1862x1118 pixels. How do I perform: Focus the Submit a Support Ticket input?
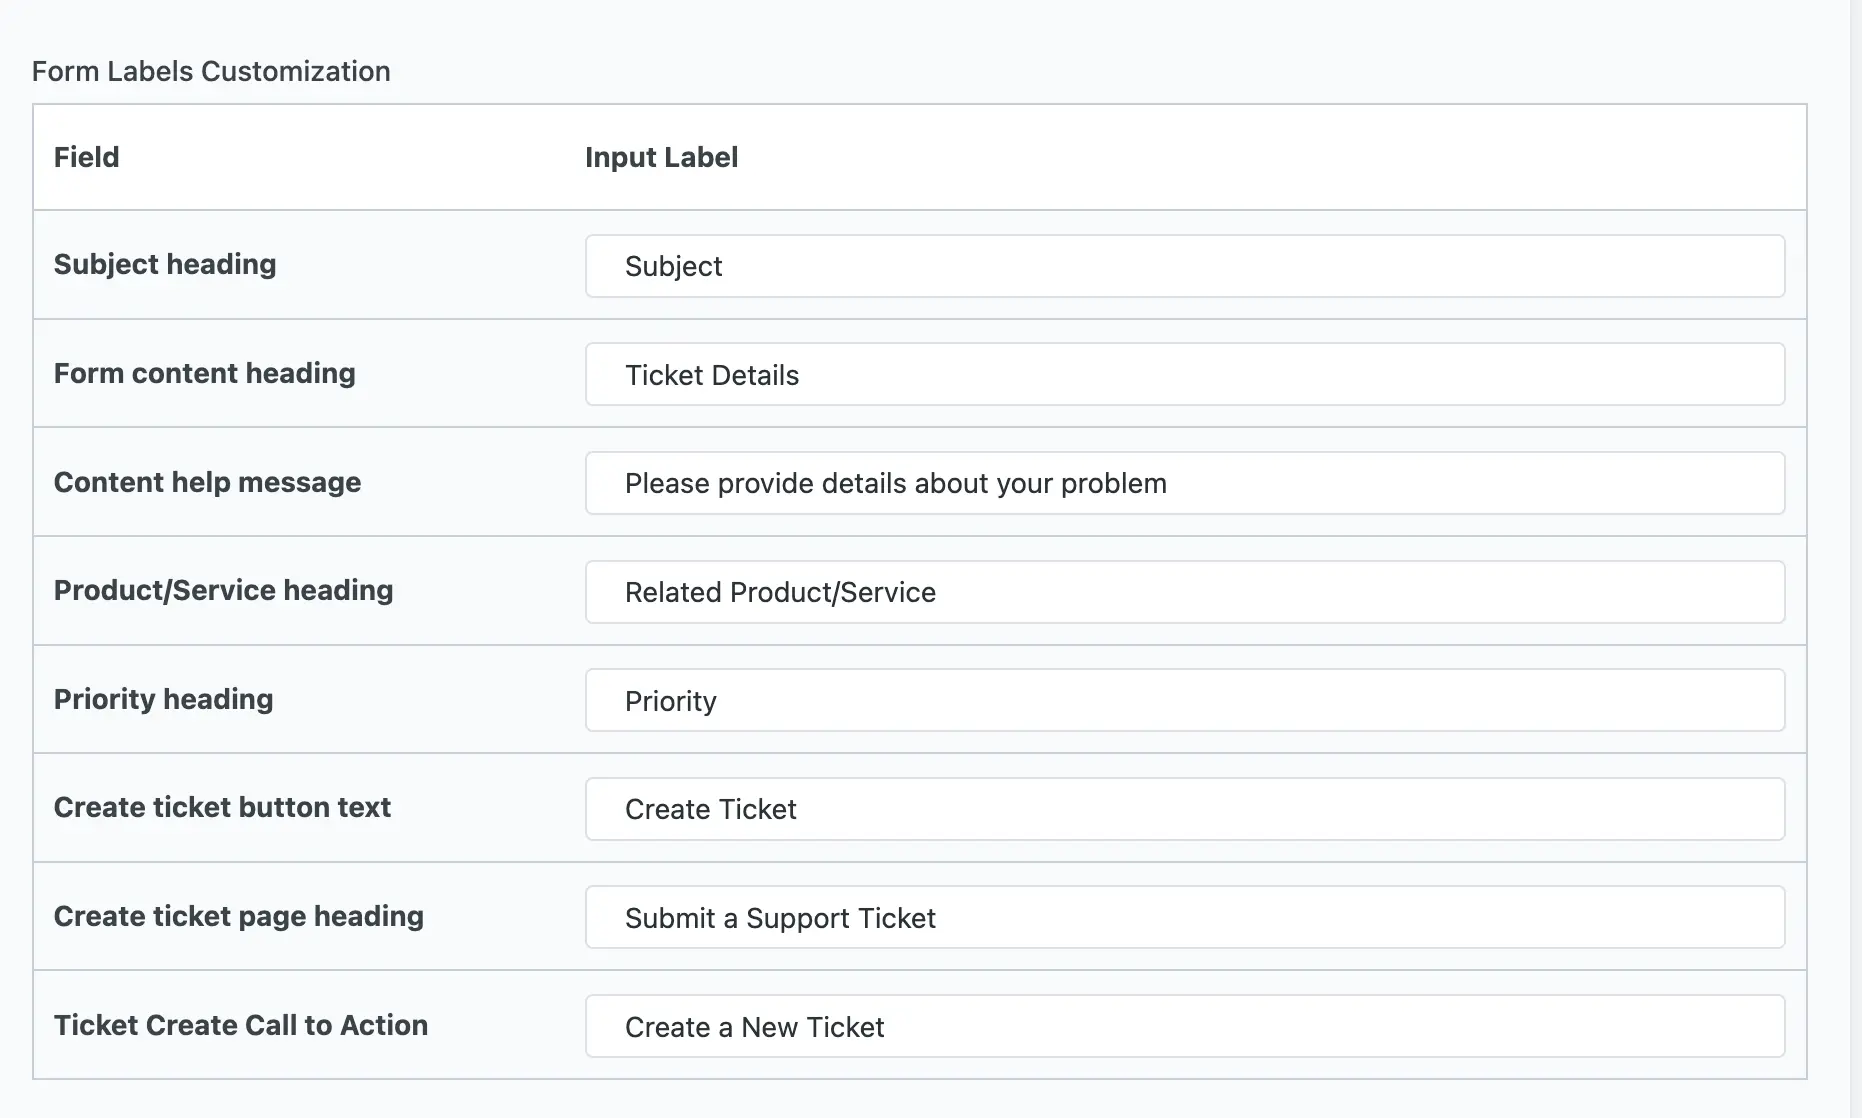pyautogui.click(x=1185, y=917)
